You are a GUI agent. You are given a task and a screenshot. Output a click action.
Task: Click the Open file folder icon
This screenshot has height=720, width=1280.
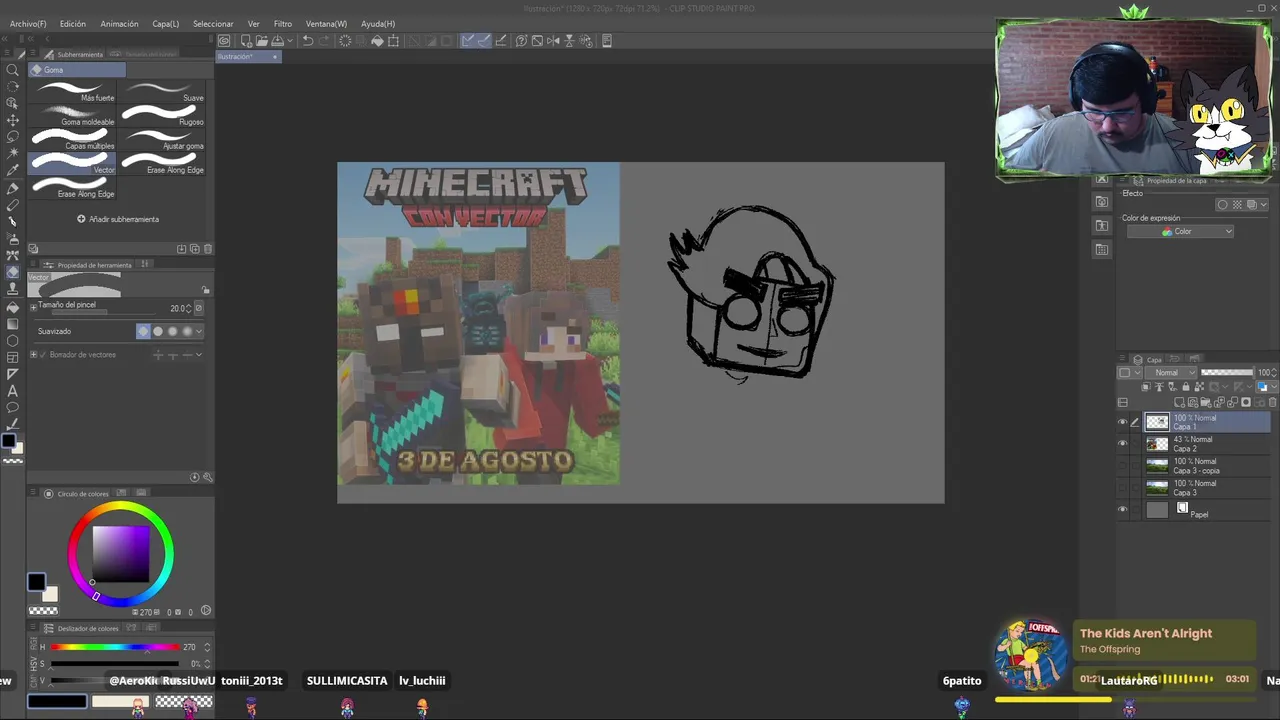click(261, 41)
